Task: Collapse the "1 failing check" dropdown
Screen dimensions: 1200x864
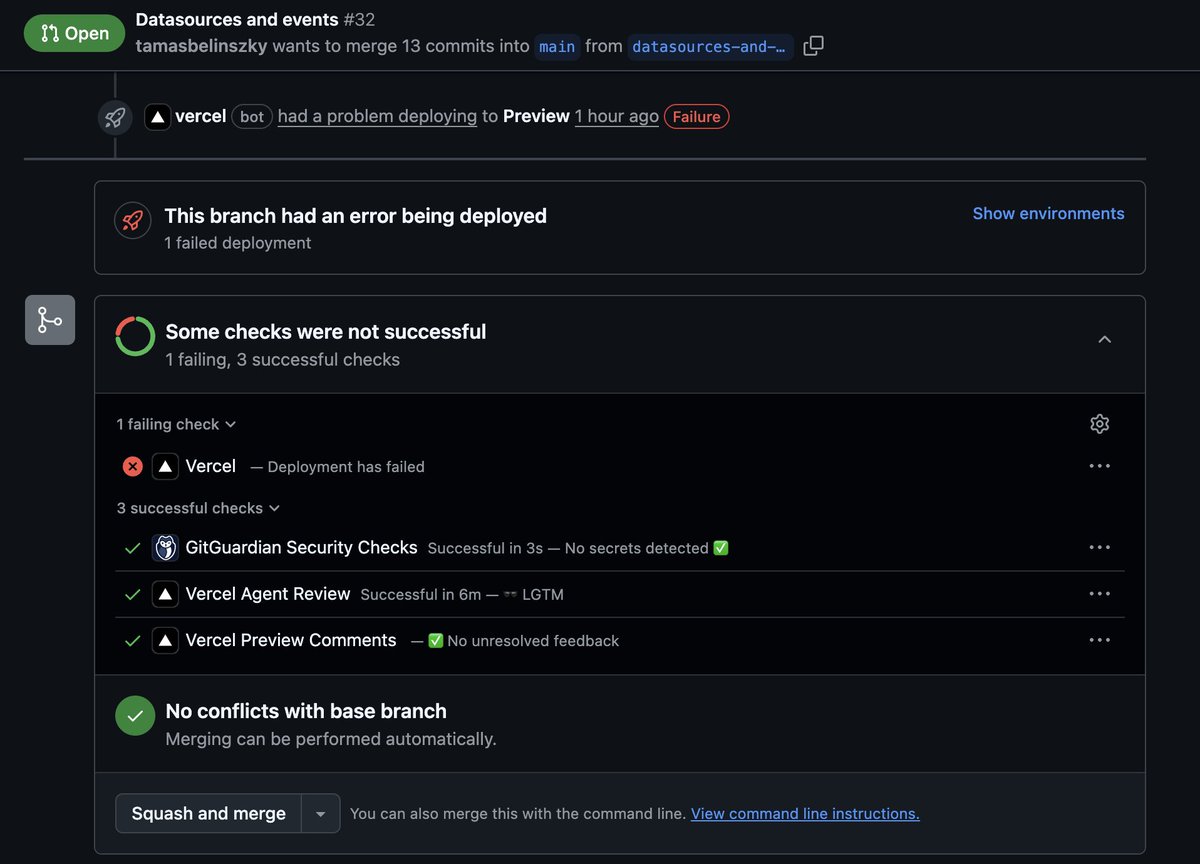Action: click(x=176, y=424)
